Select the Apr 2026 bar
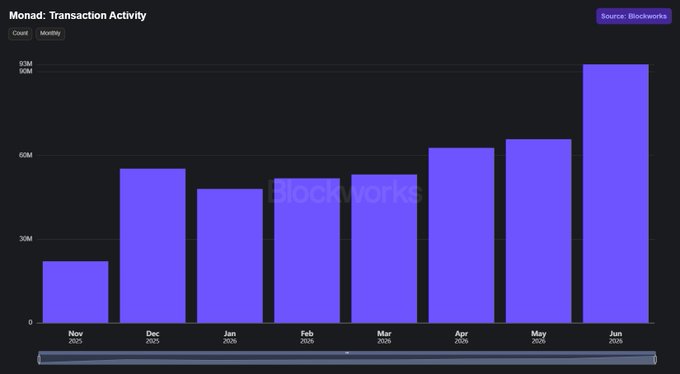This screenshot has height=374, width=680. [461, 235]
